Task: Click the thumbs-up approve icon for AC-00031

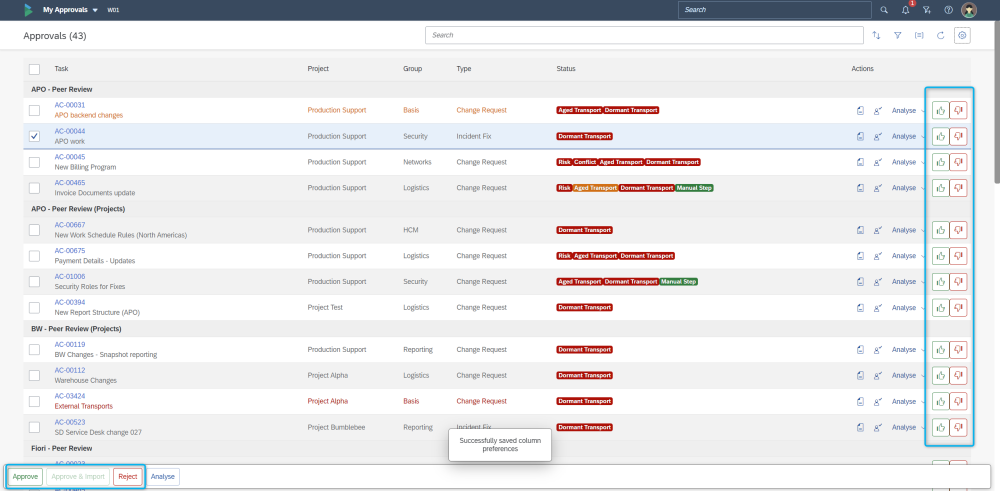Action: tap(940, 110)
